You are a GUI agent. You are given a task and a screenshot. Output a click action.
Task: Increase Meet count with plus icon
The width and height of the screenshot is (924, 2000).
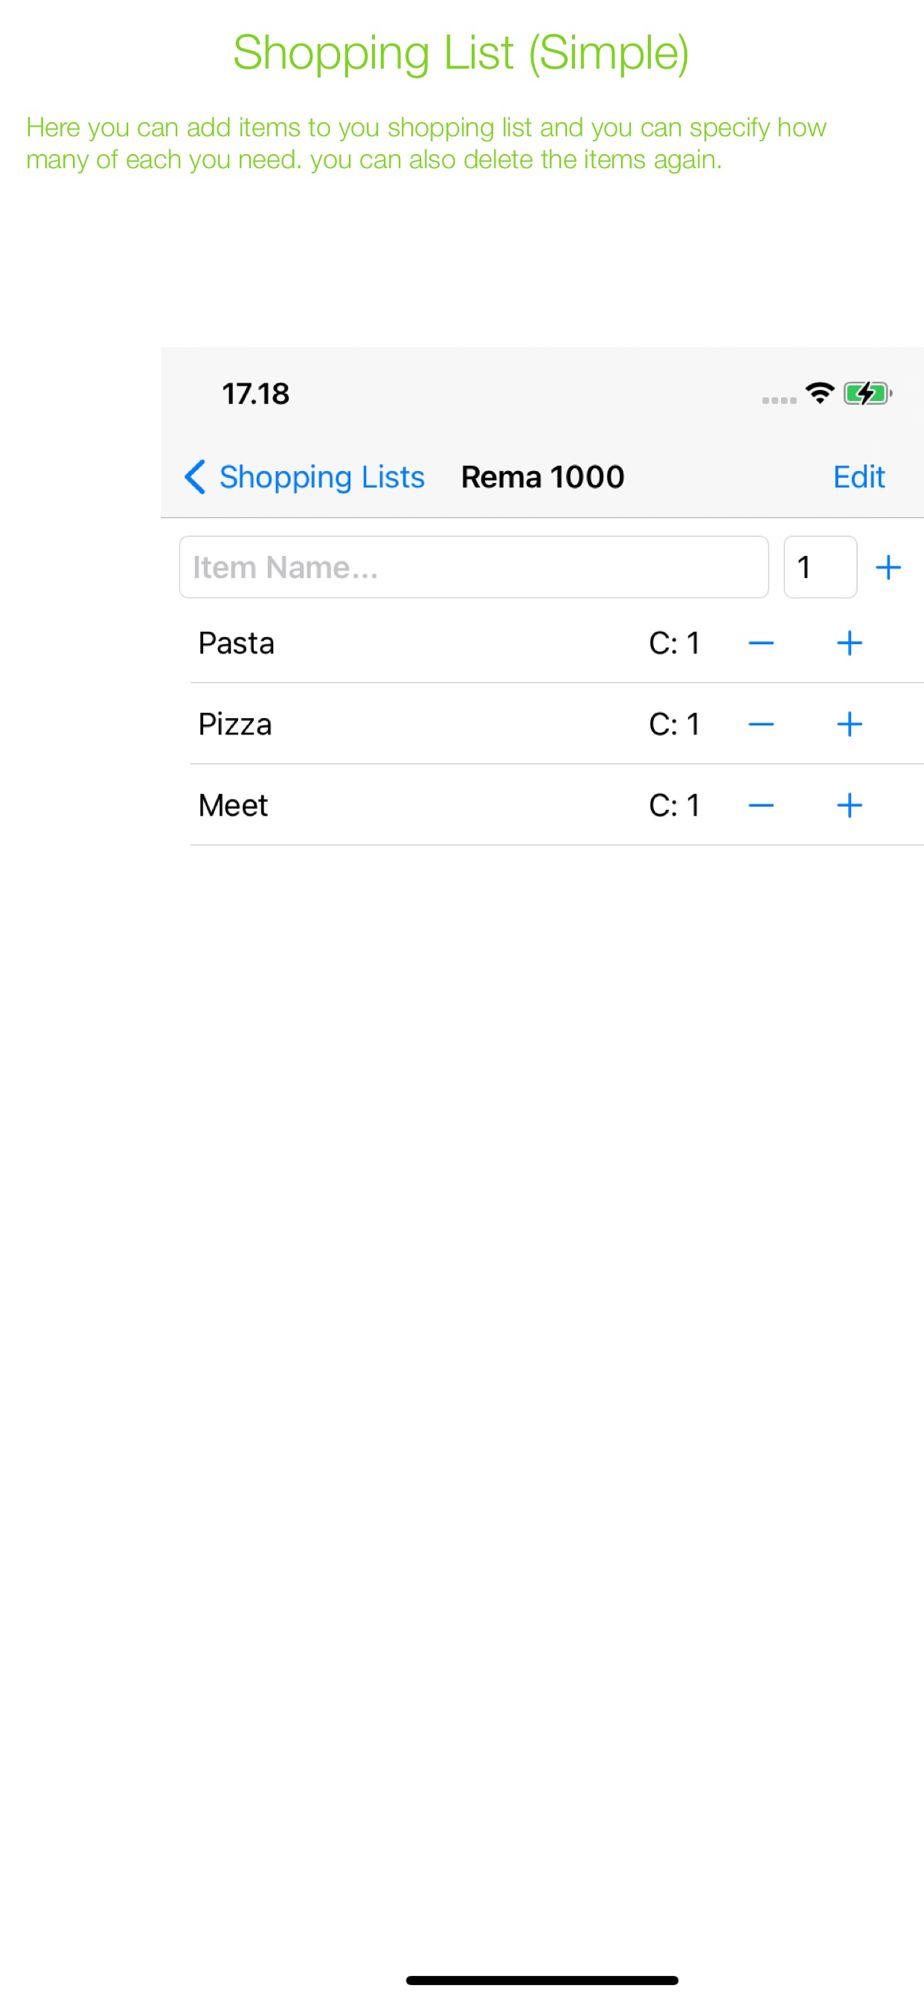coord(849,806)
